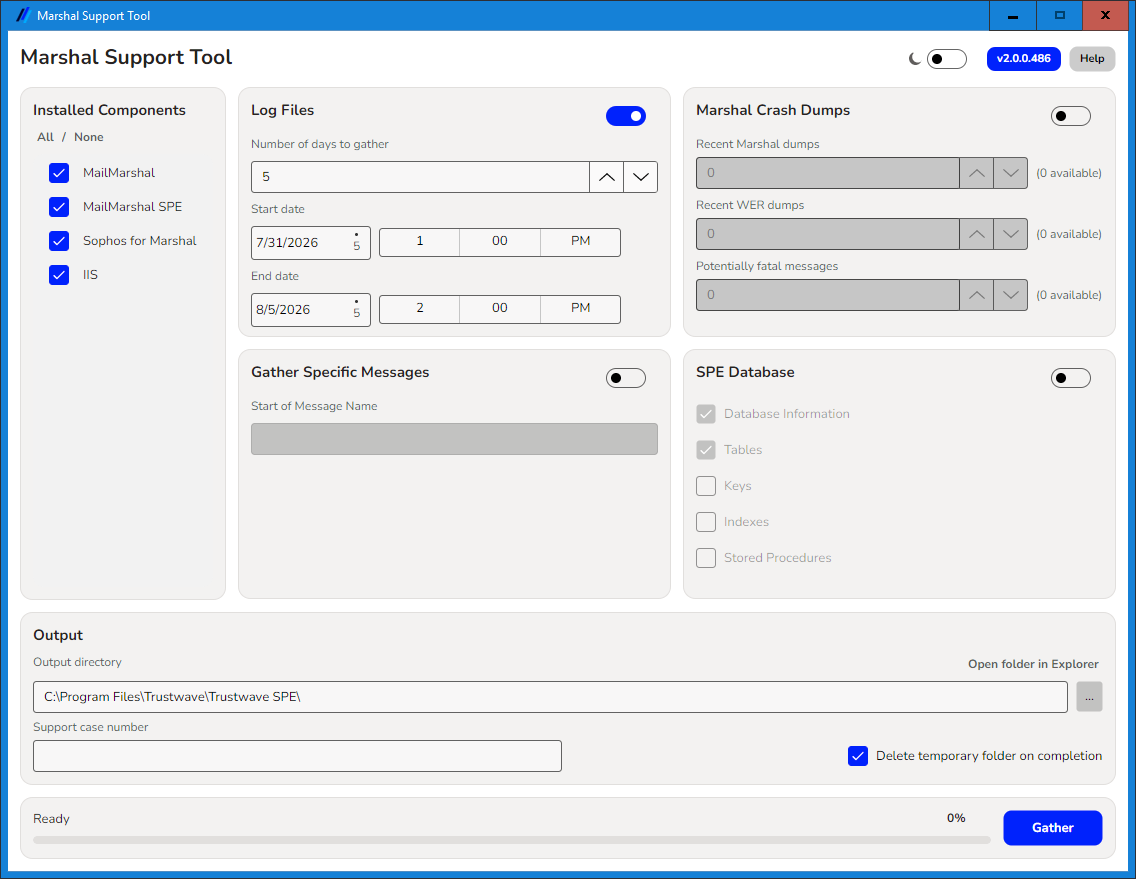Image resolution: width=1136 pixels, height=879 pixels.
Task: Toggle end time PM field
Action: 580,309
